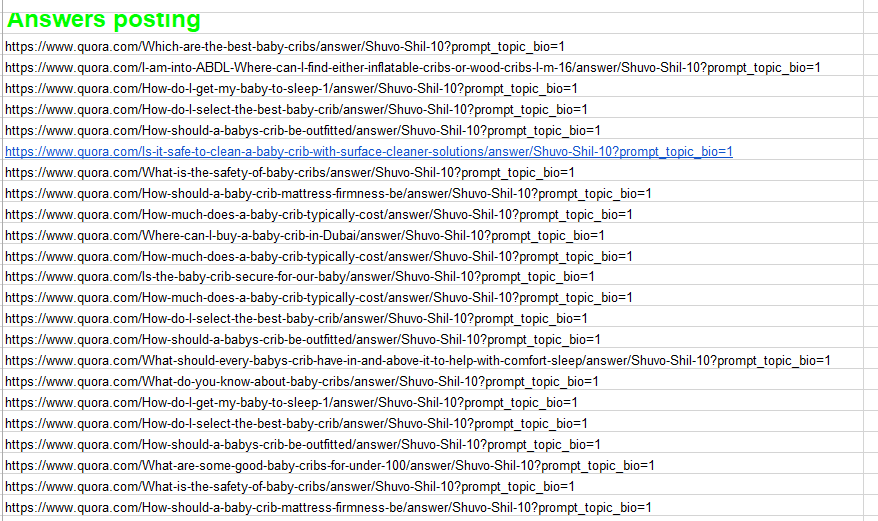Click the What-do-you-know-about-baby-cribs URL
This screenshot has height=521, width=878.
301,381
